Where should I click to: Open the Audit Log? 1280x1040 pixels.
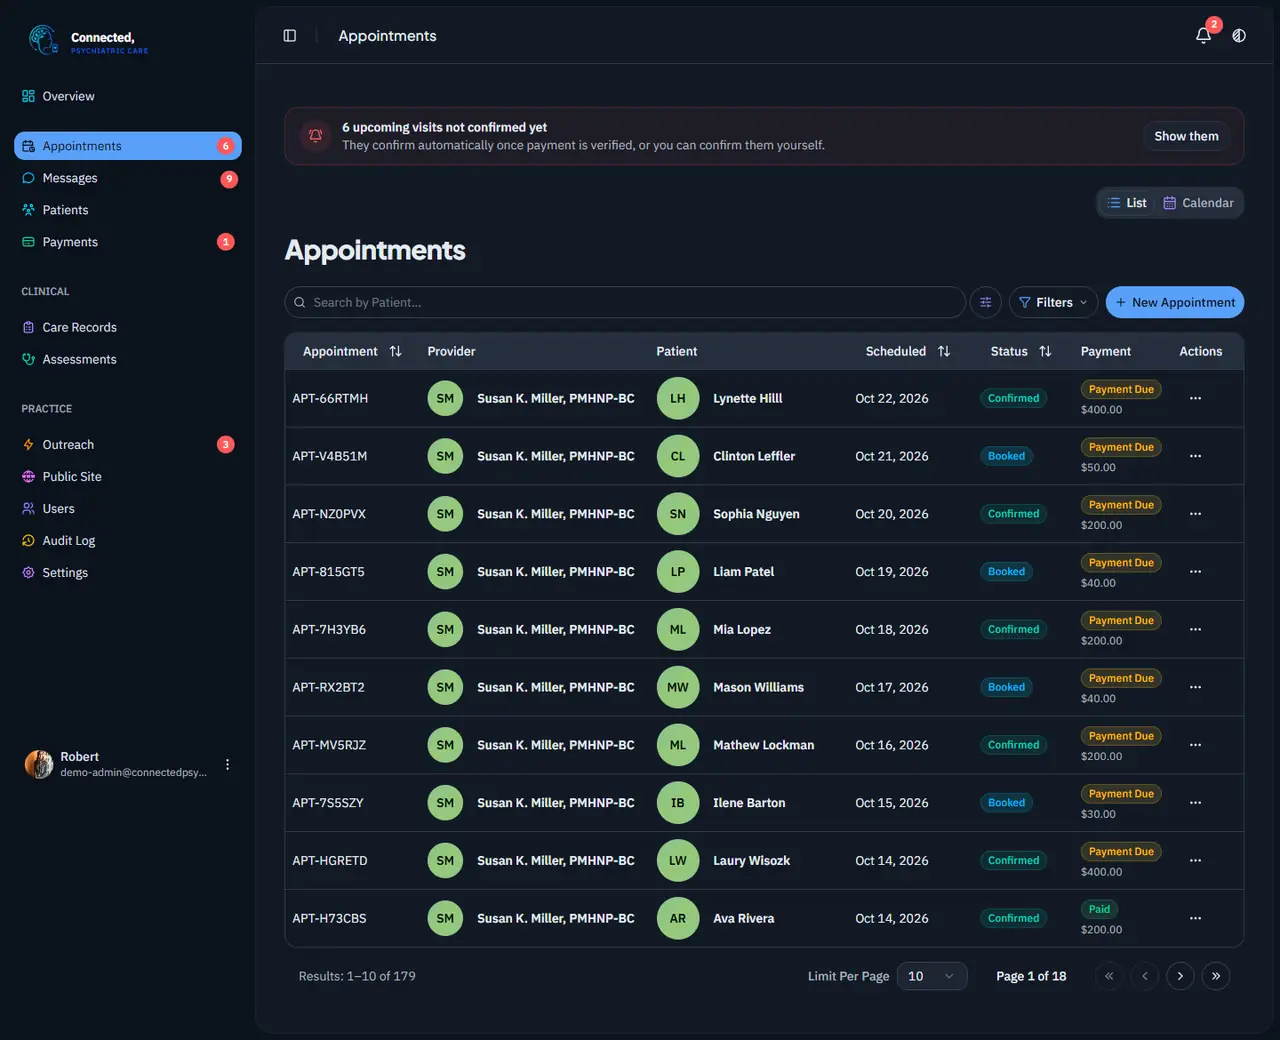click(x=128, y=541)
